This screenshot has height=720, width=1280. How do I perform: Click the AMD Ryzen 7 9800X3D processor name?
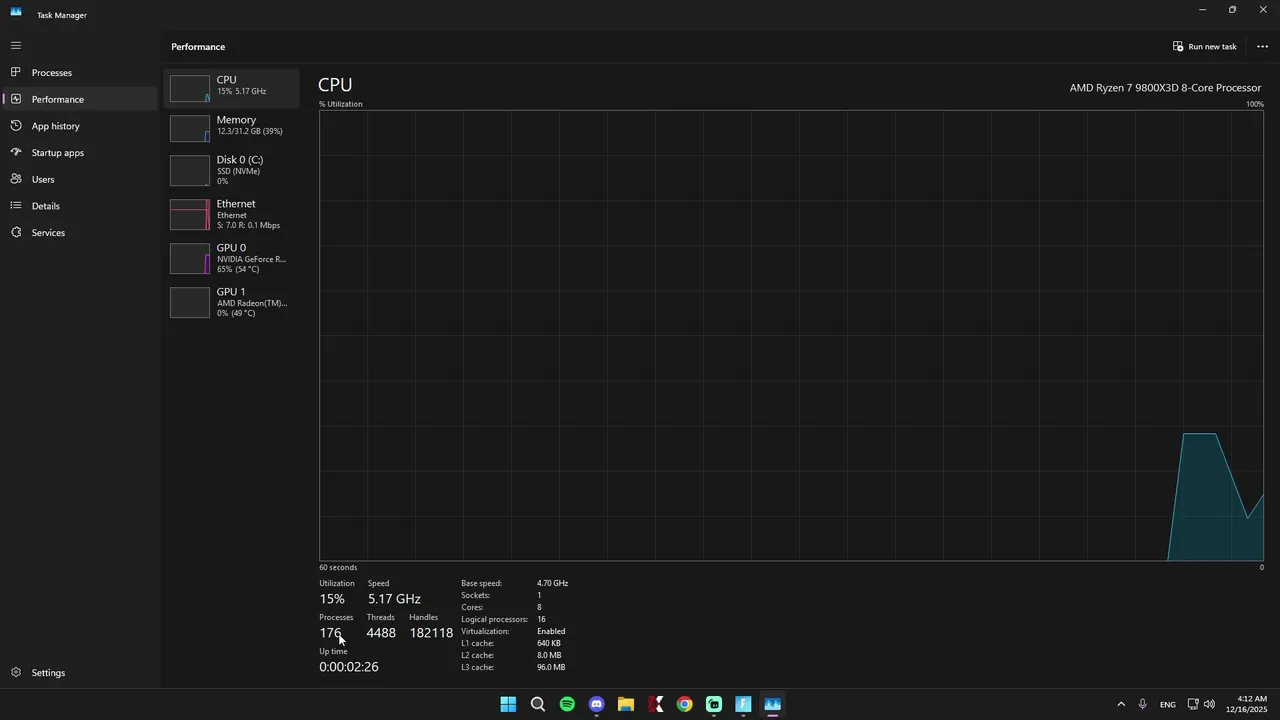[x=1165, y=88]
